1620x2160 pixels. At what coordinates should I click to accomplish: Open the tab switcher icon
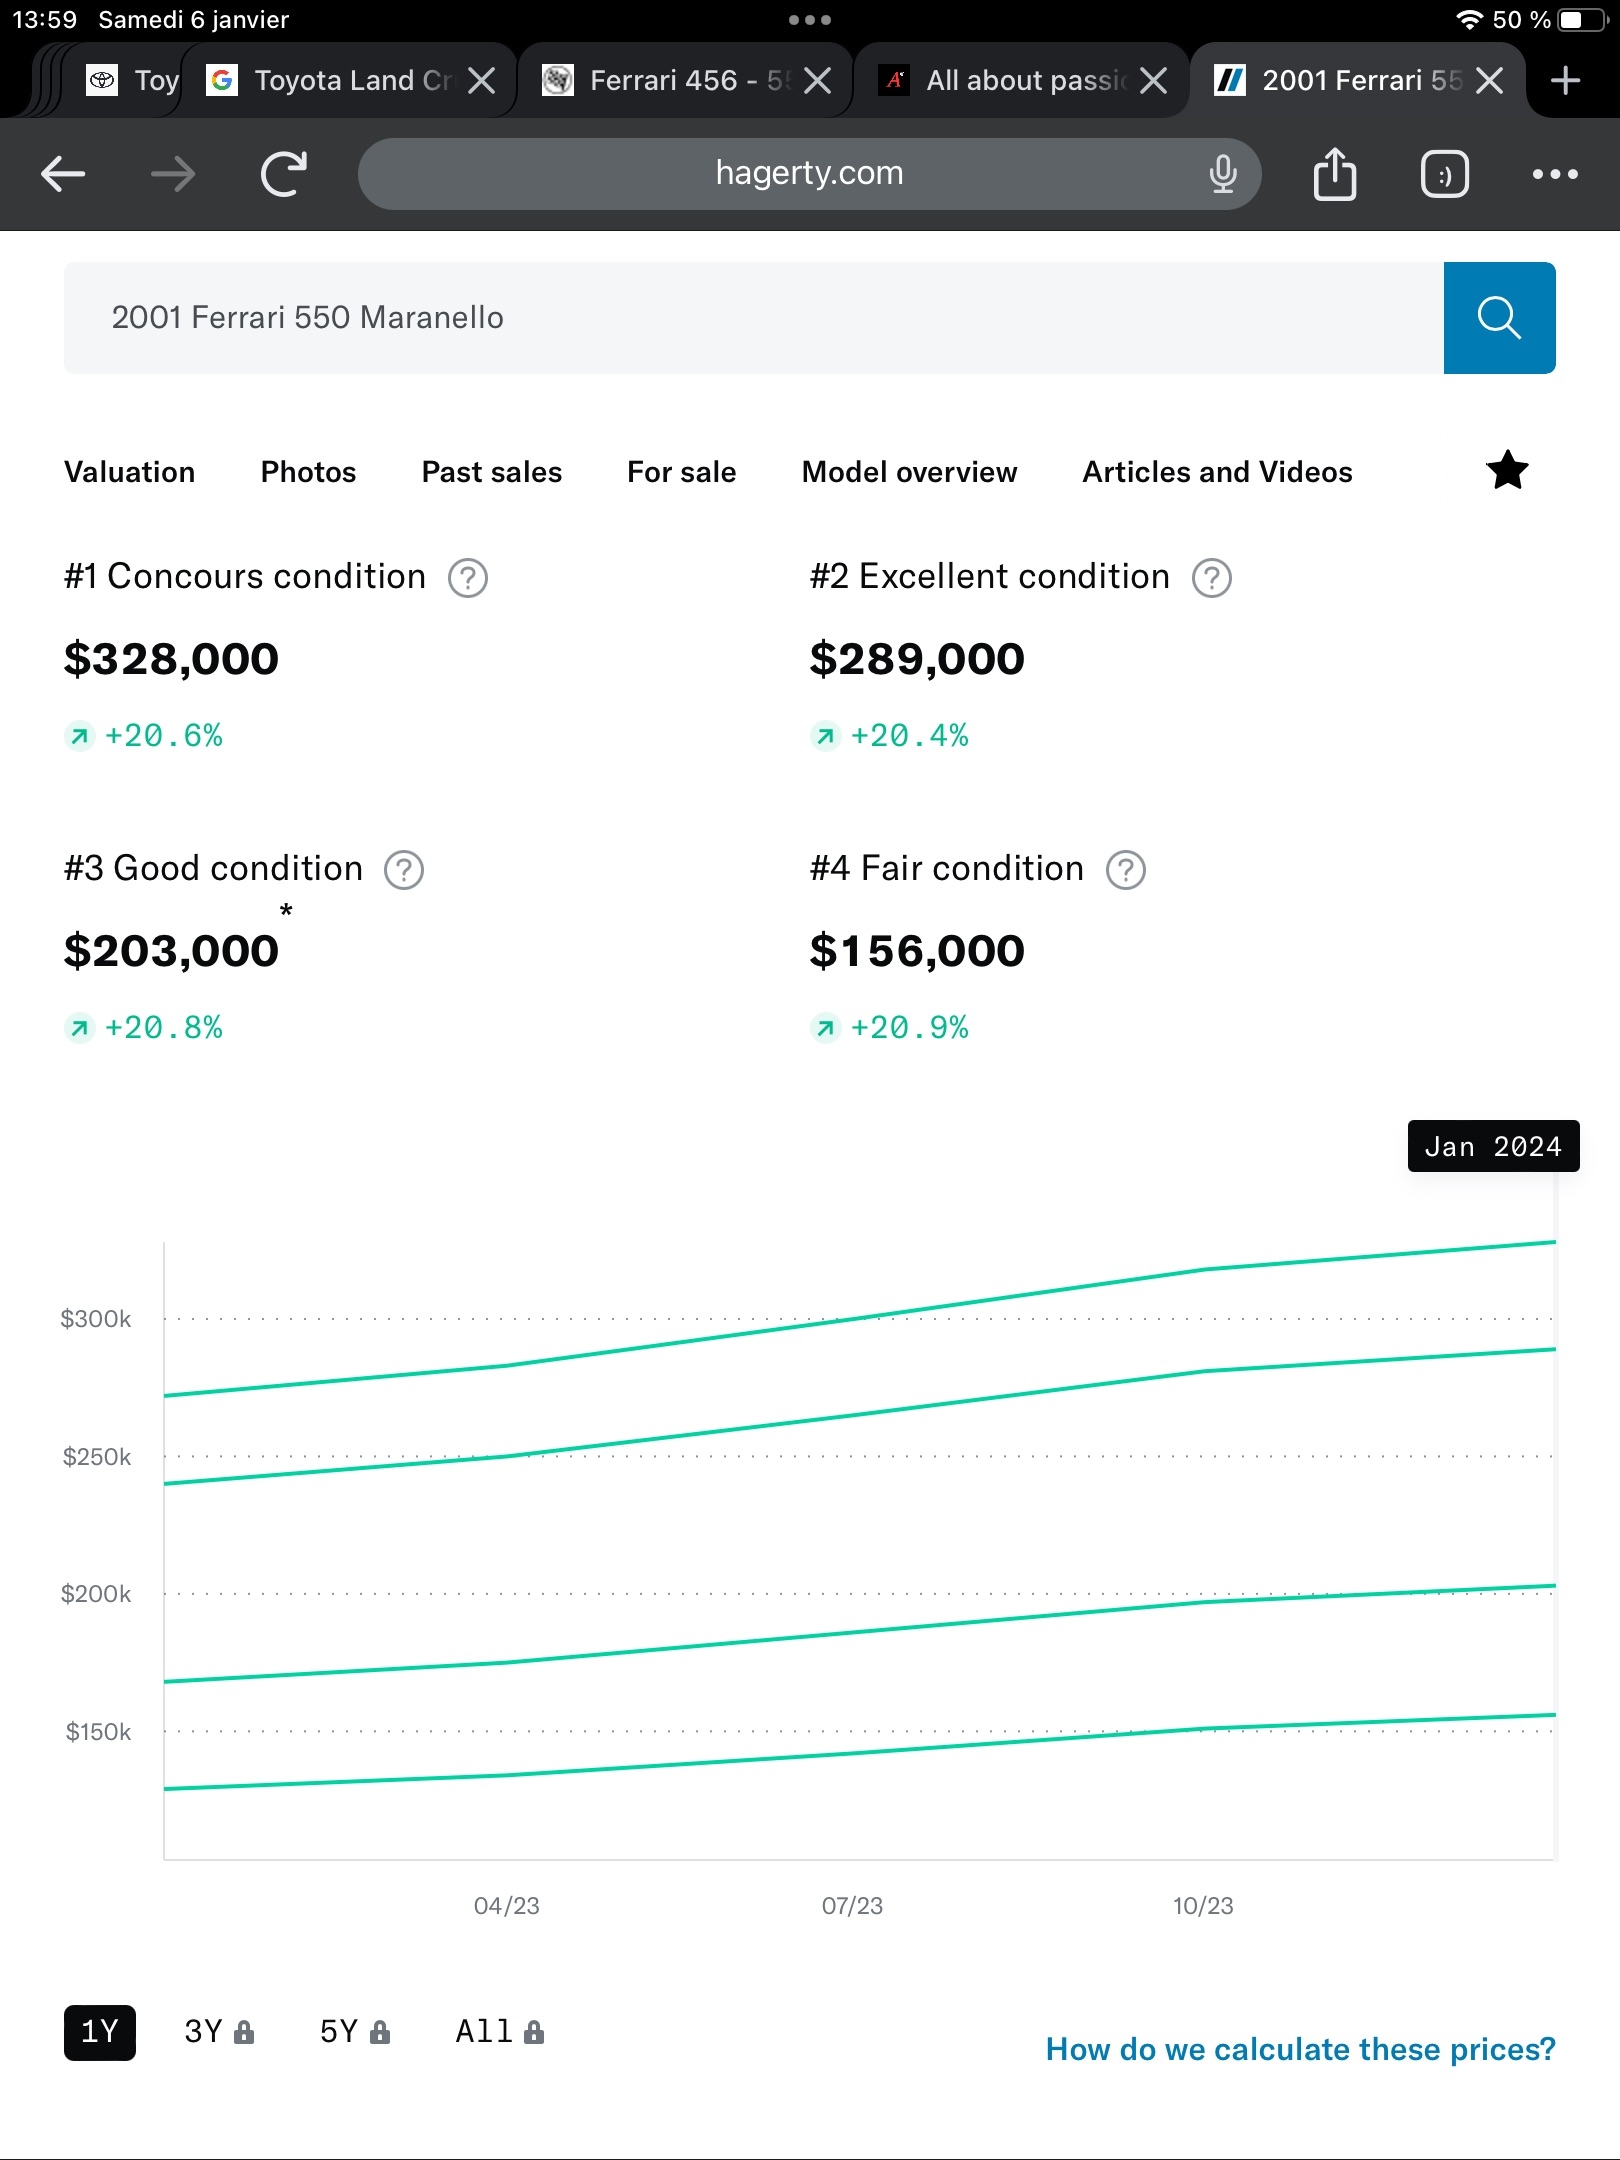coord(1444,174)
